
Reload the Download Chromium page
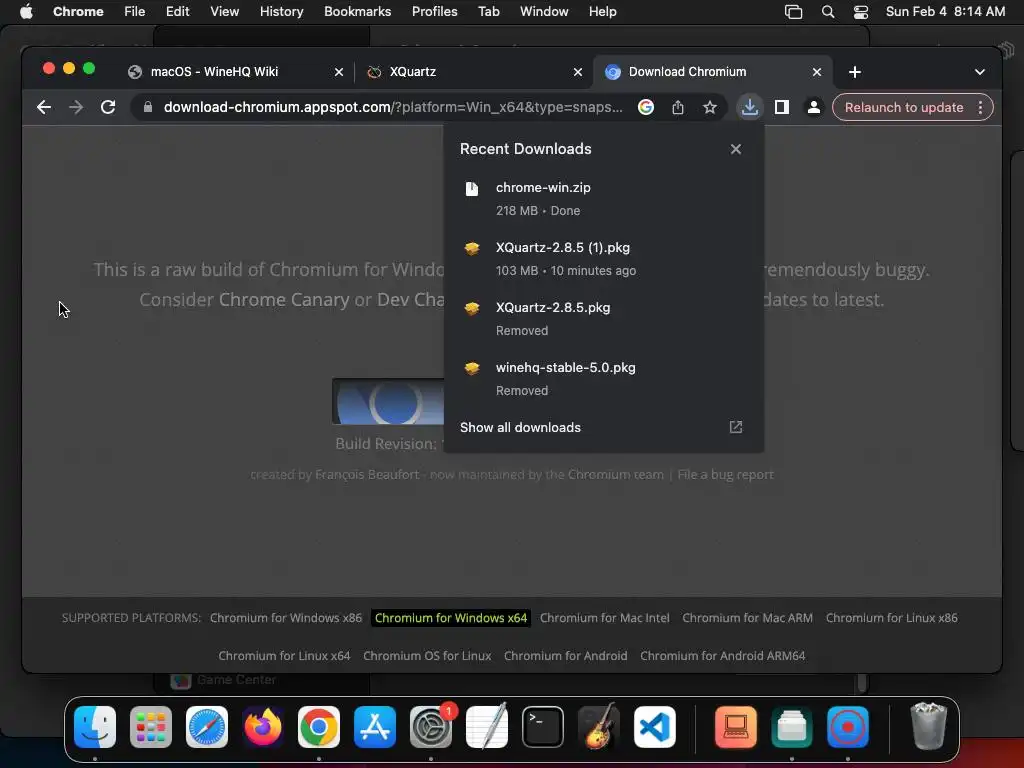tap(108, 107)
